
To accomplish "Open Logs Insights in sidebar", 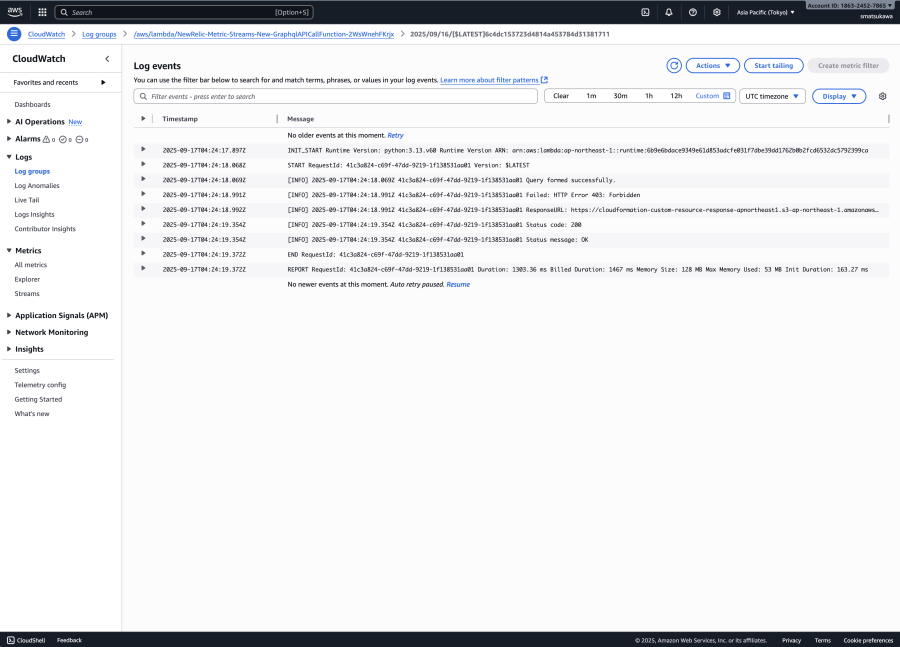I will point(34,214).
